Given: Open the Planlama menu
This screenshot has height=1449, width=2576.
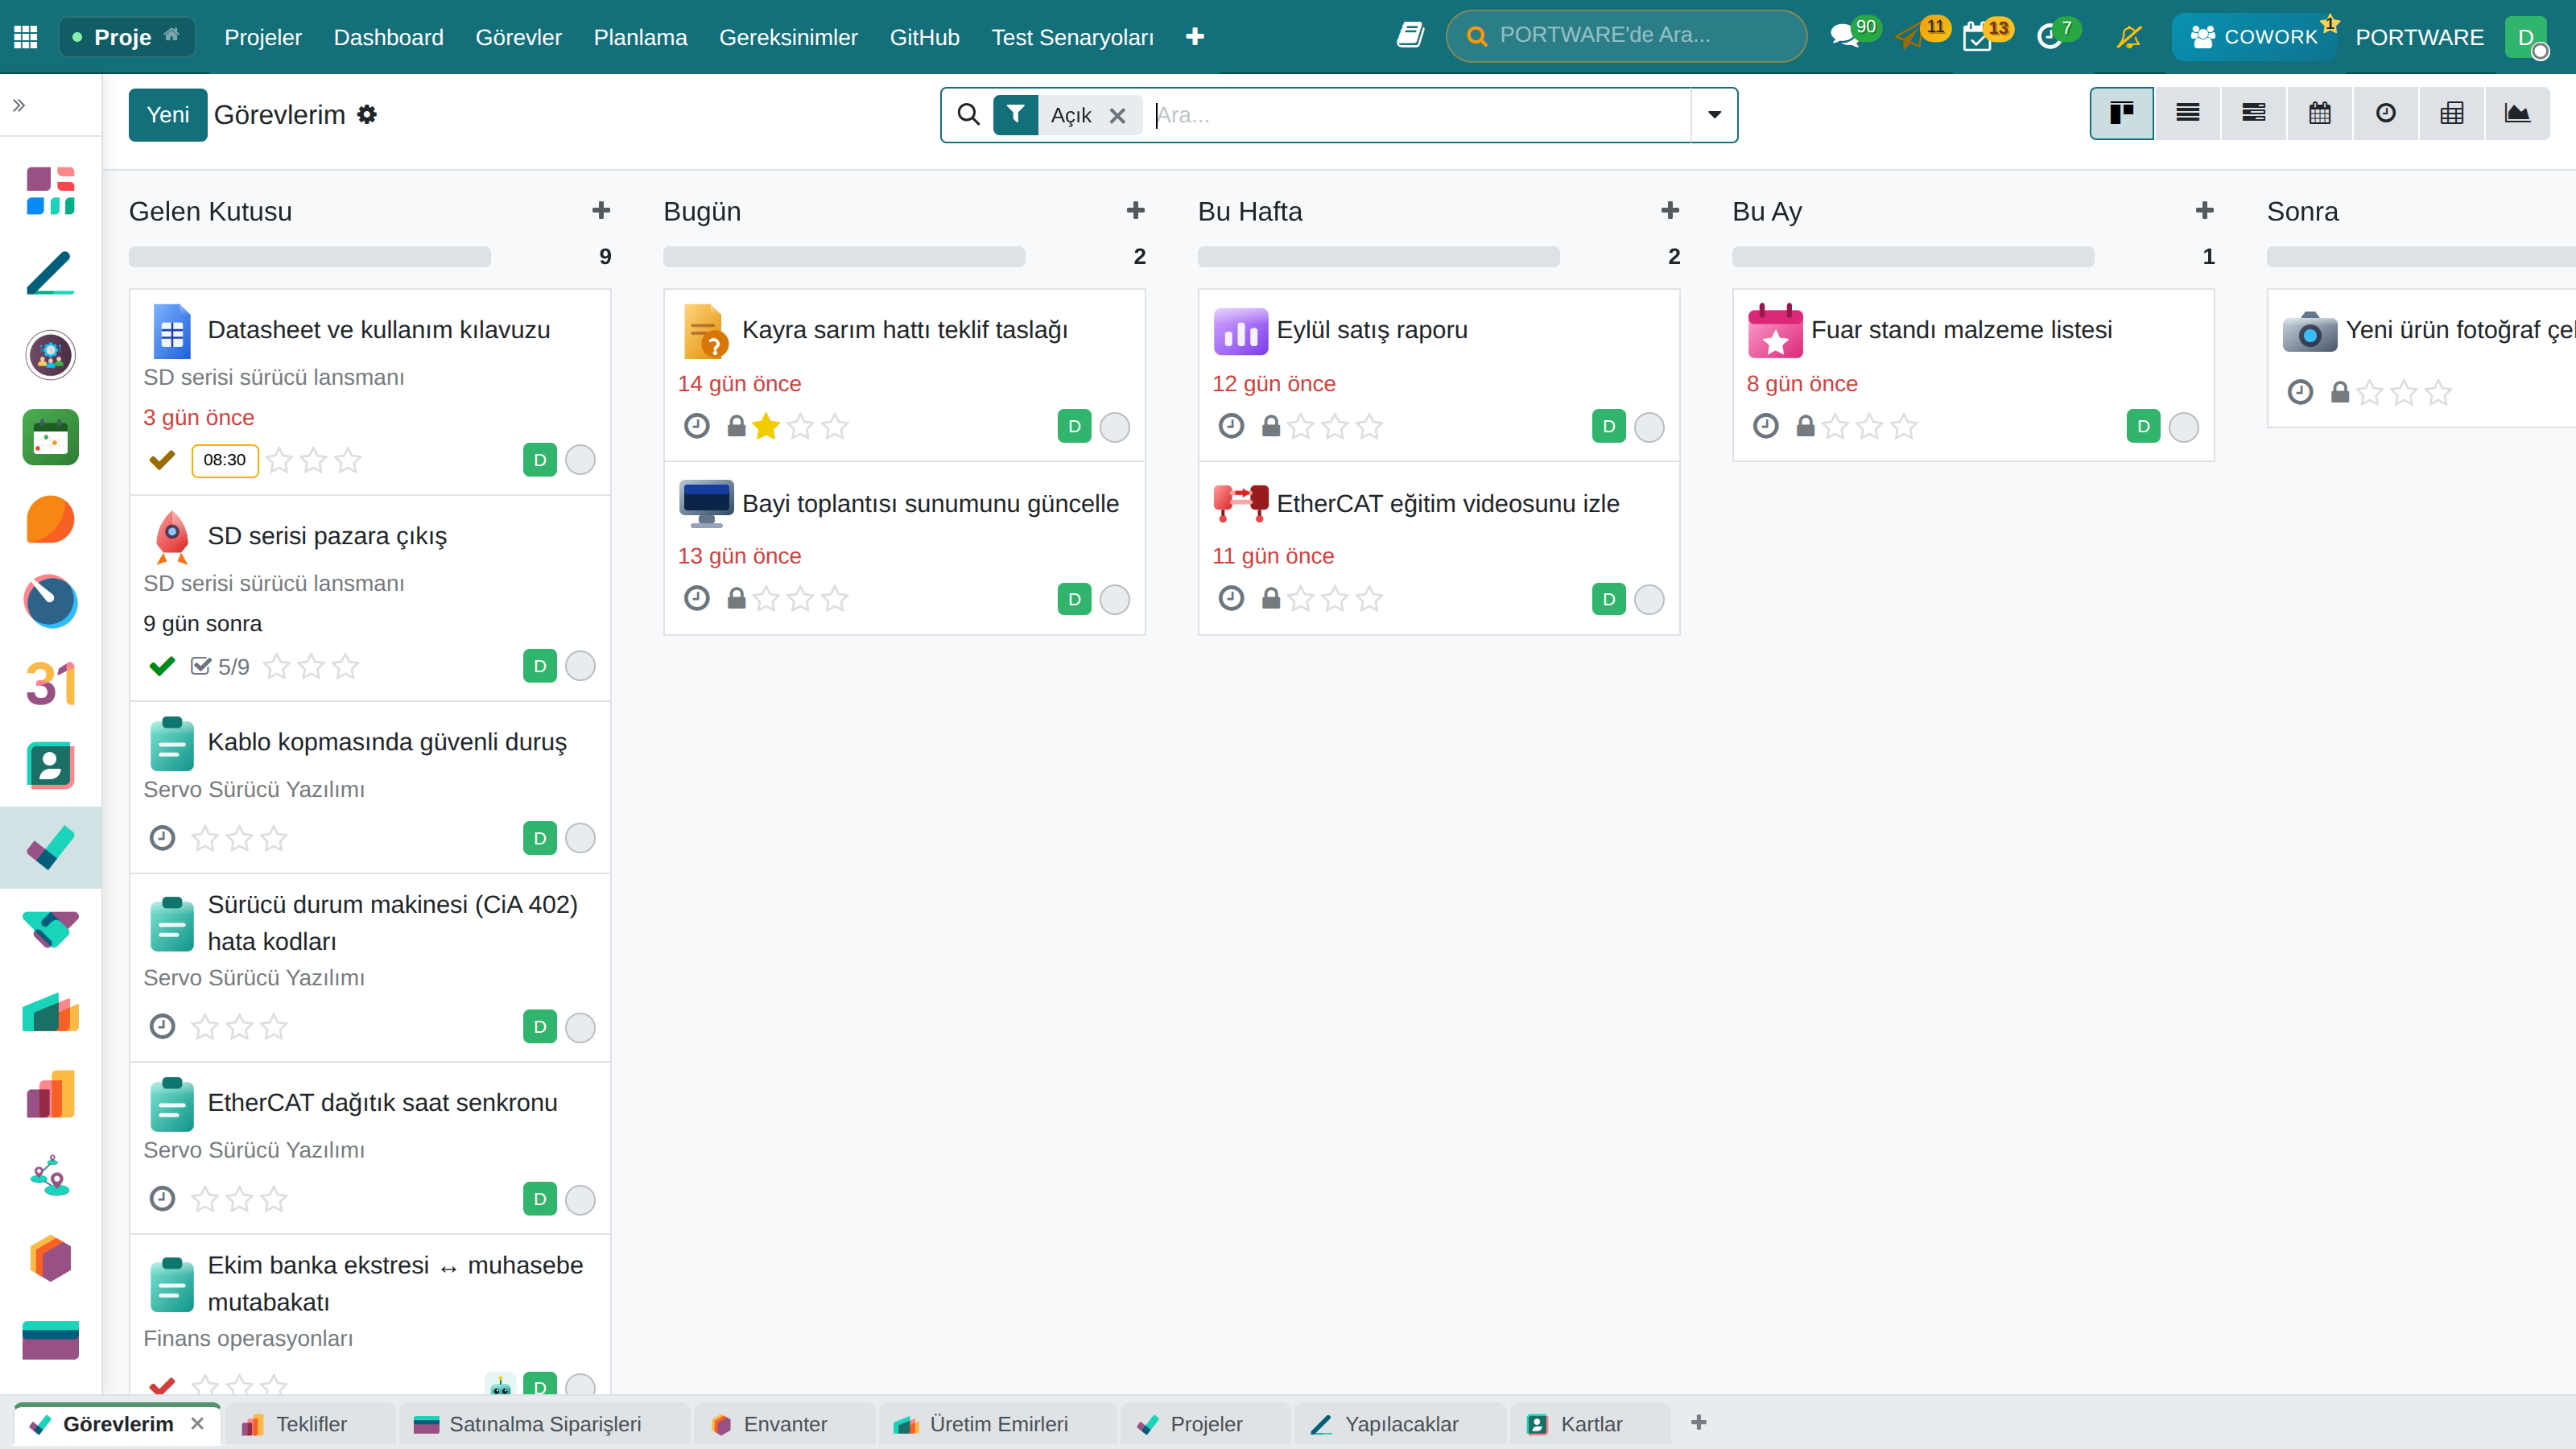Looking at the screenshot, I should (640, 37).
